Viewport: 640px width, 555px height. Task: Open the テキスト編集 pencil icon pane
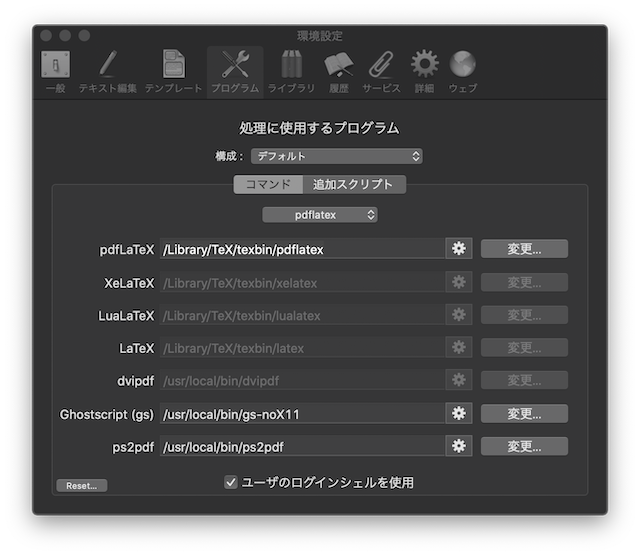click(107, 70)
